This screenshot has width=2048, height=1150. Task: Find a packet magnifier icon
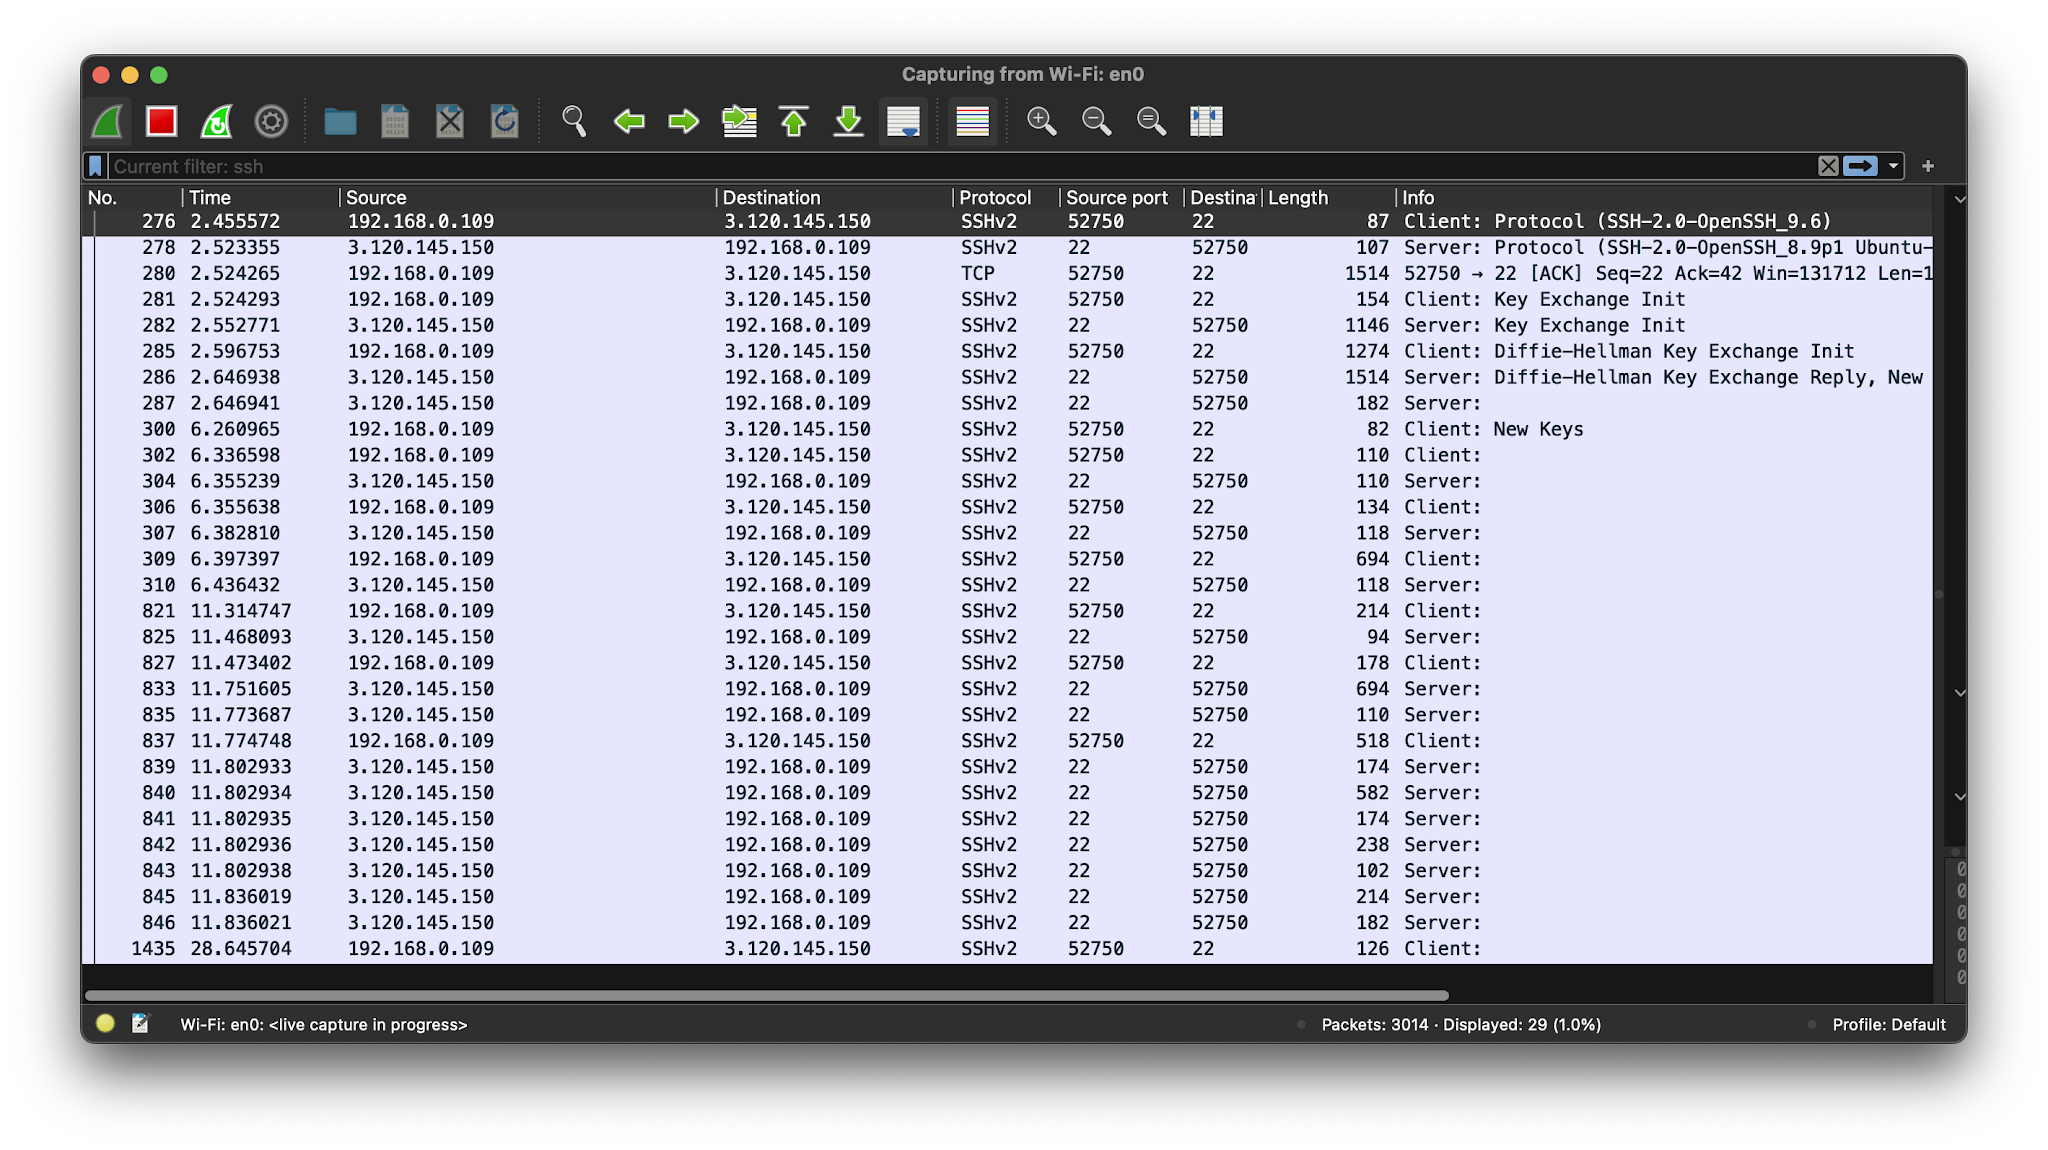574,122
